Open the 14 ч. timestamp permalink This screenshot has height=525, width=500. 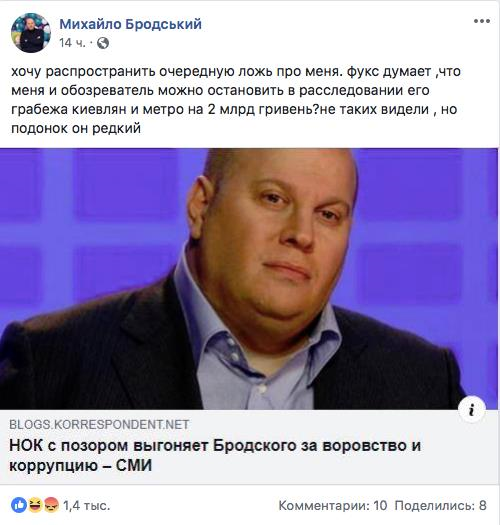72,43
